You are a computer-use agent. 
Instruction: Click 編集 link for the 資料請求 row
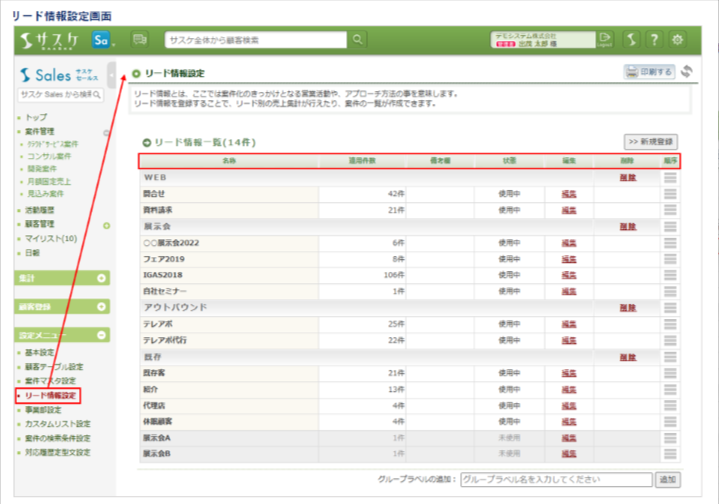(569, 210)
